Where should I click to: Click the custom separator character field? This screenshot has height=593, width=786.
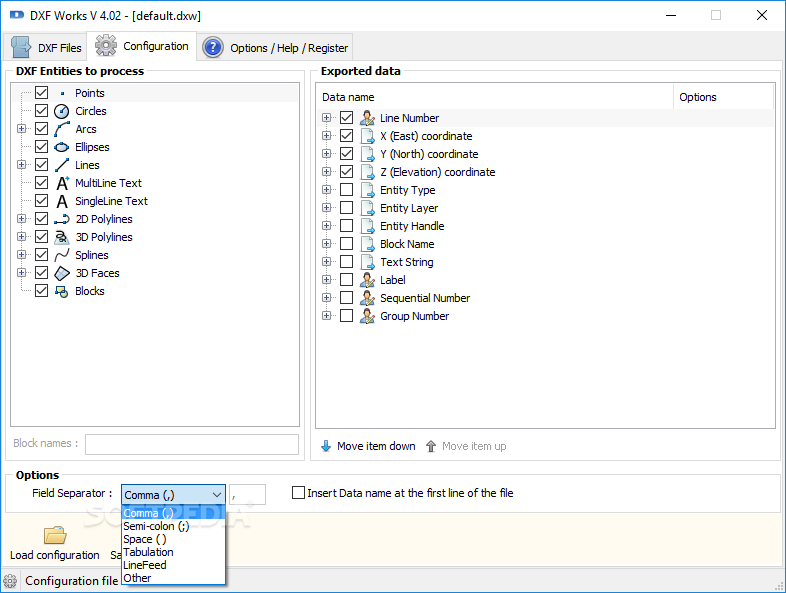pyautogui.click(x=247, y=495)
